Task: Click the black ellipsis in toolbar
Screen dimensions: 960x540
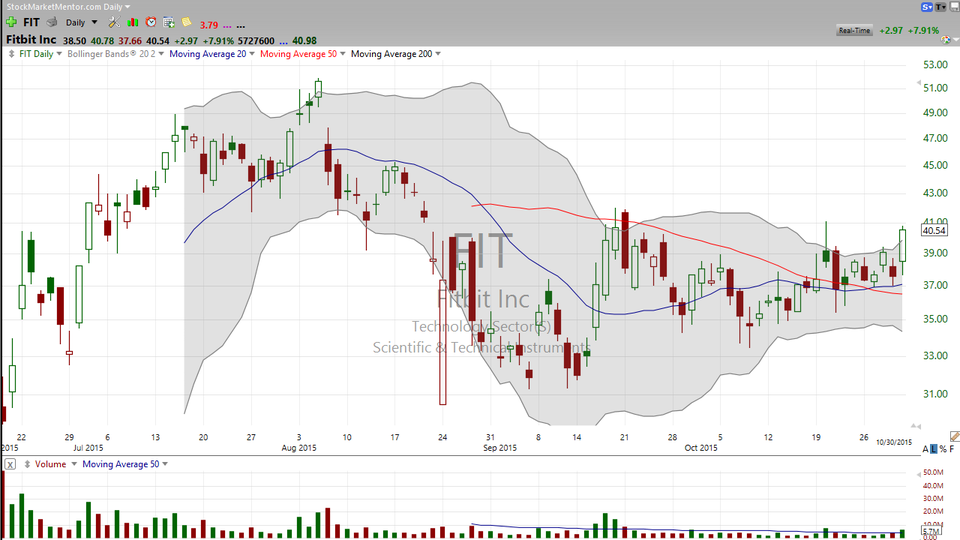Action: coord(241,26)
